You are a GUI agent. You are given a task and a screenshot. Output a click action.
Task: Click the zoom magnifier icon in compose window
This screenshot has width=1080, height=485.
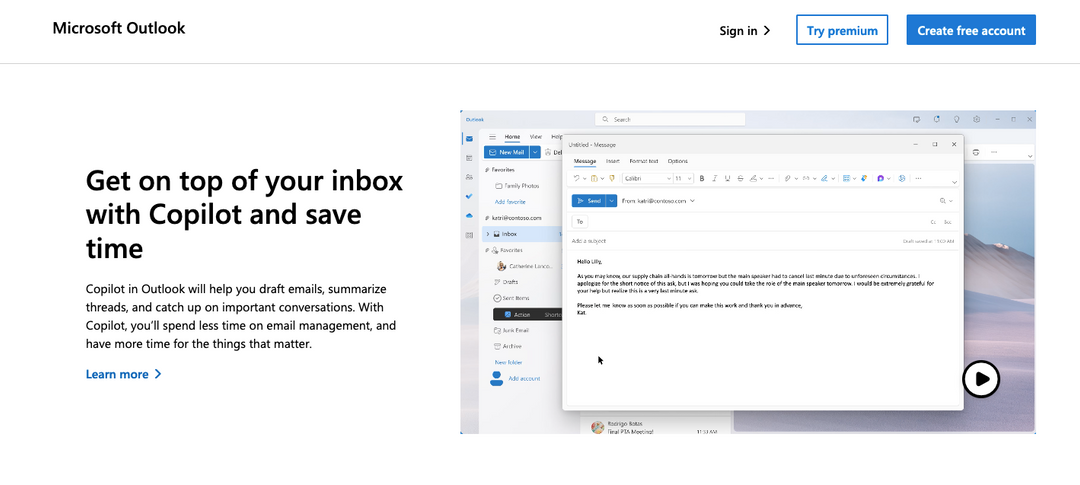click(943, 200)
